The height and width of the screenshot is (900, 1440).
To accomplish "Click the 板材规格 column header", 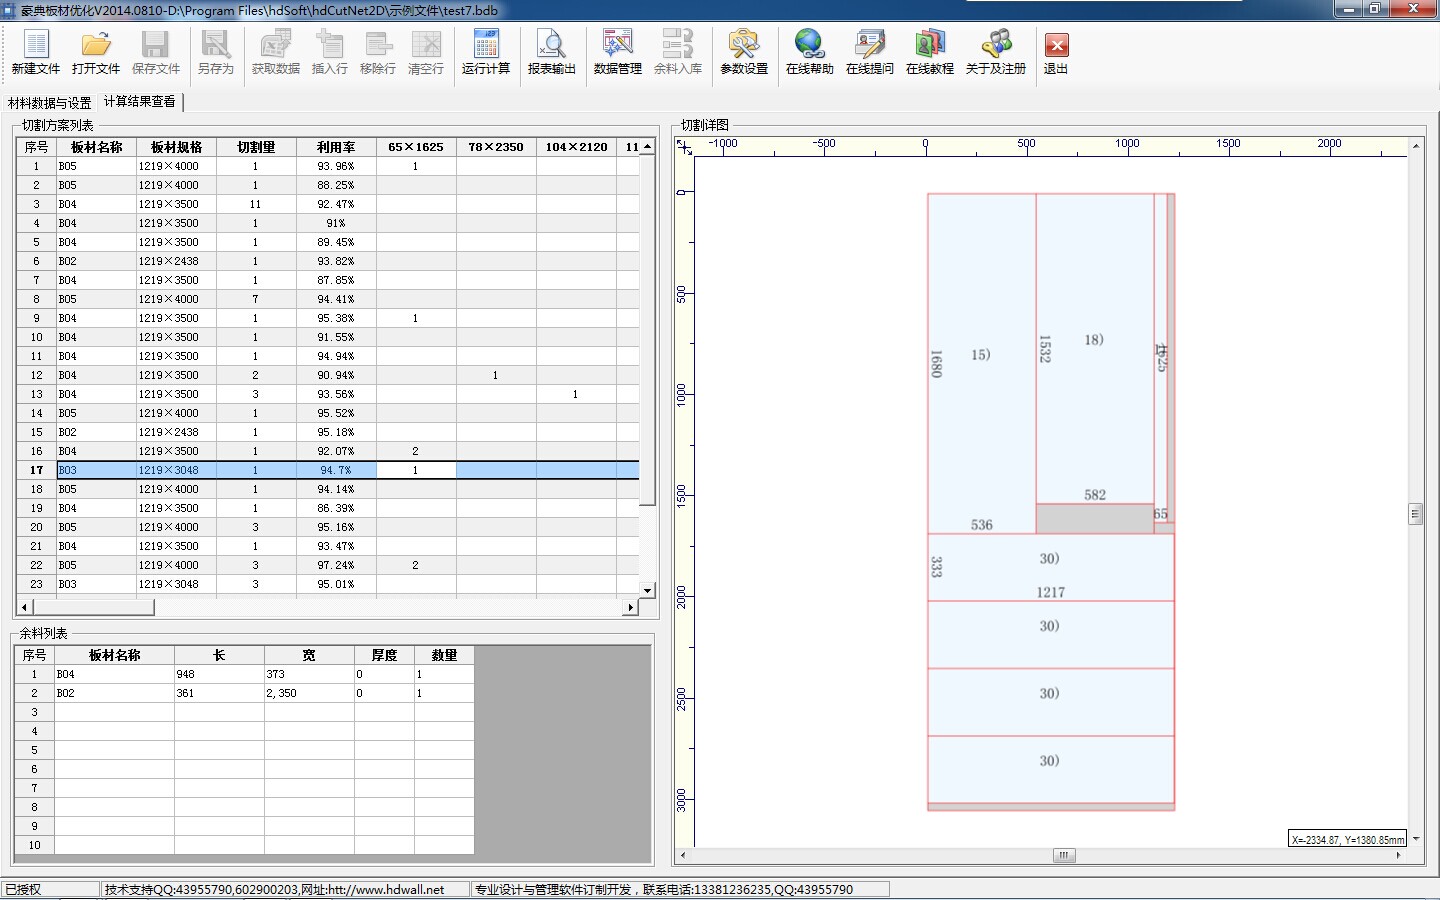I will coord(176,147).
